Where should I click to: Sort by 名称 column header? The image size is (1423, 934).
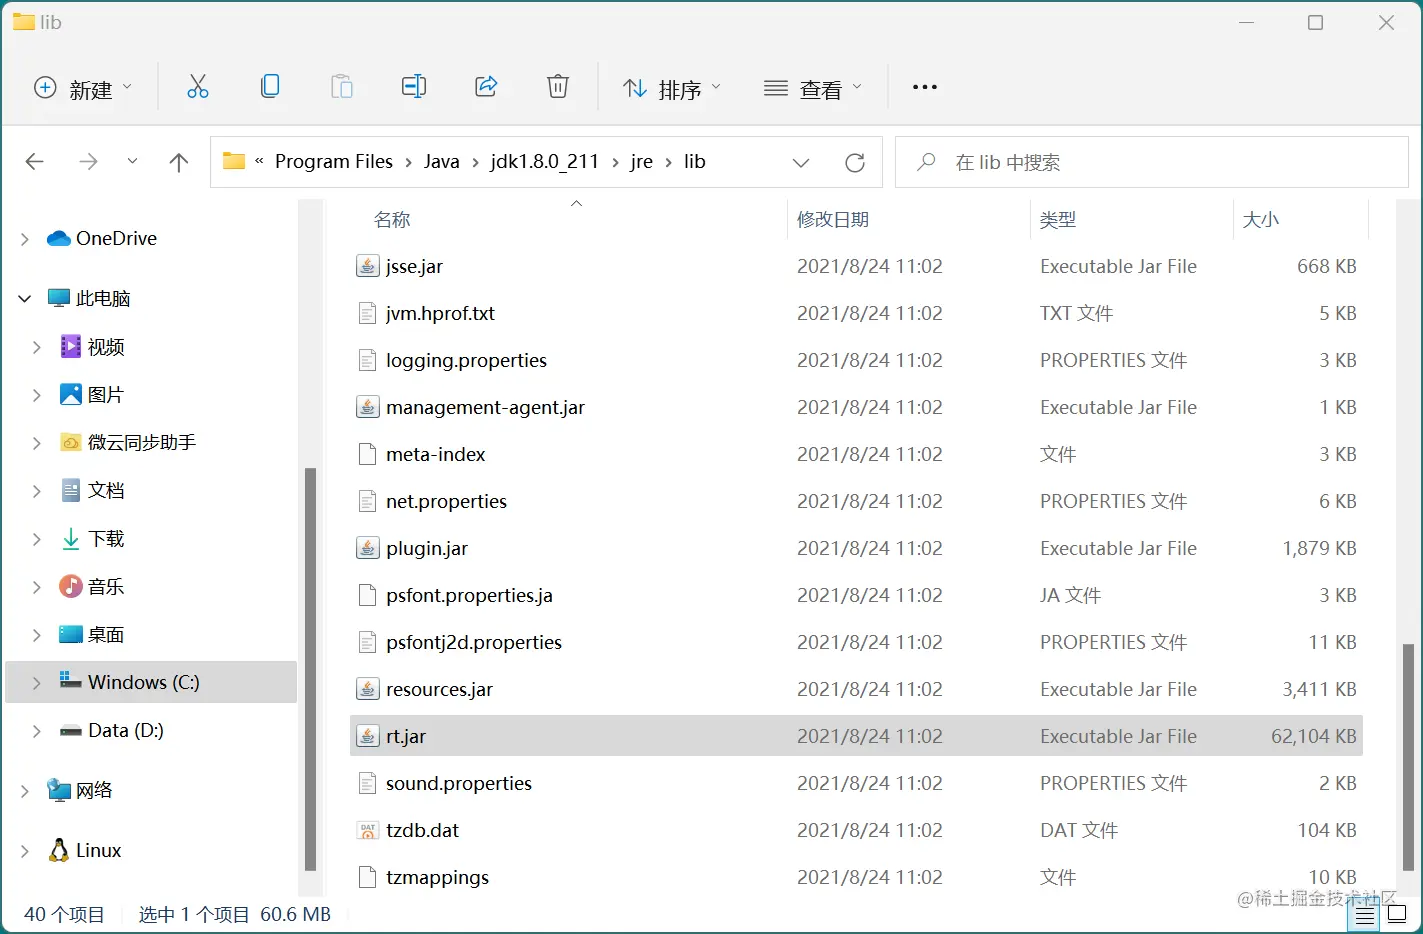pos(392,219)
